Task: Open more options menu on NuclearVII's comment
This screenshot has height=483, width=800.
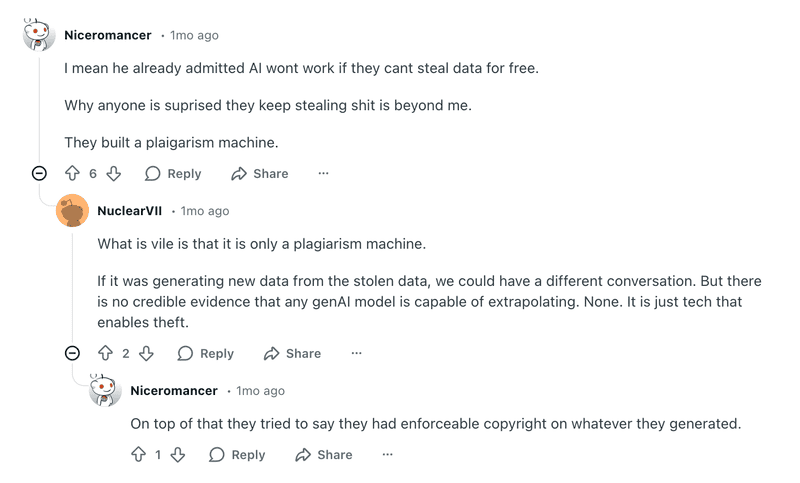Action: [356, 353]
